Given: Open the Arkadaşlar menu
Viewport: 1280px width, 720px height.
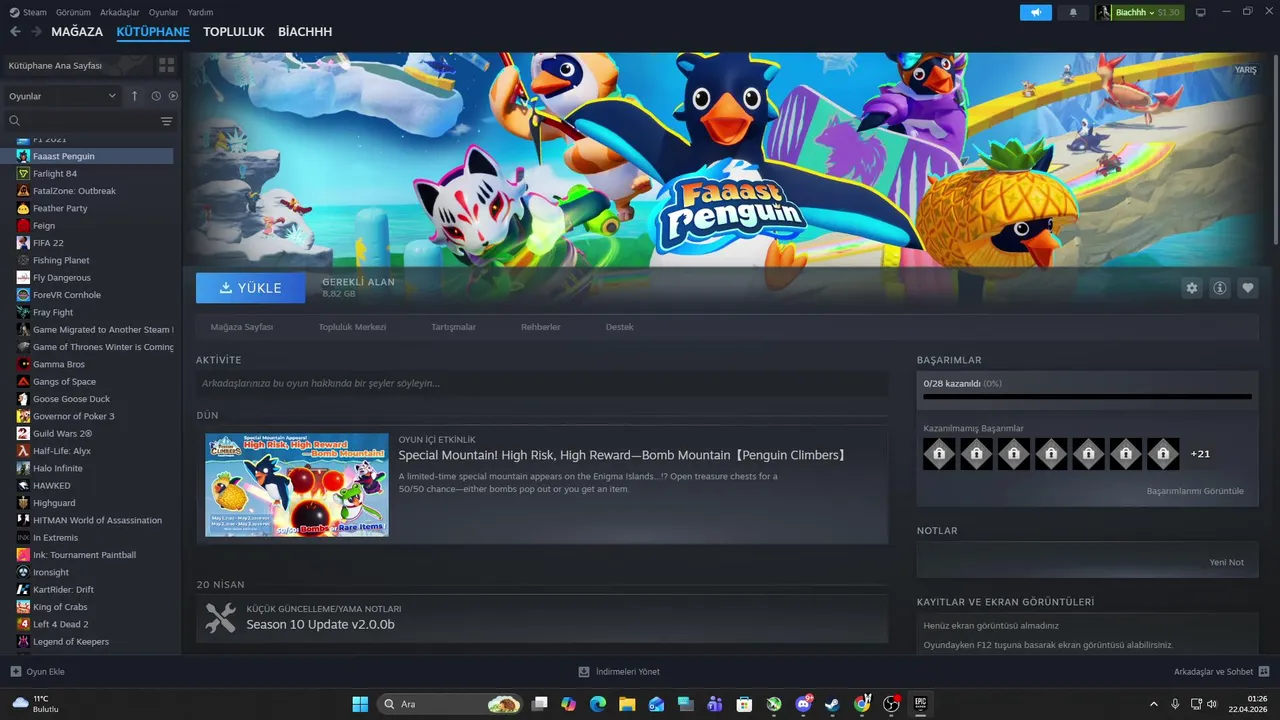Looking at the screenshot, I should point(120,12).
